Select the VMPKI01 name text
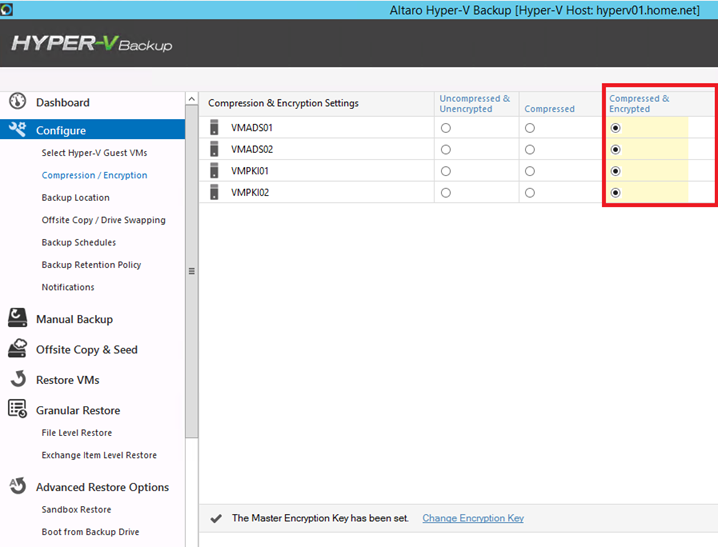This screenshot has width=718, height=547. (250, 171)
